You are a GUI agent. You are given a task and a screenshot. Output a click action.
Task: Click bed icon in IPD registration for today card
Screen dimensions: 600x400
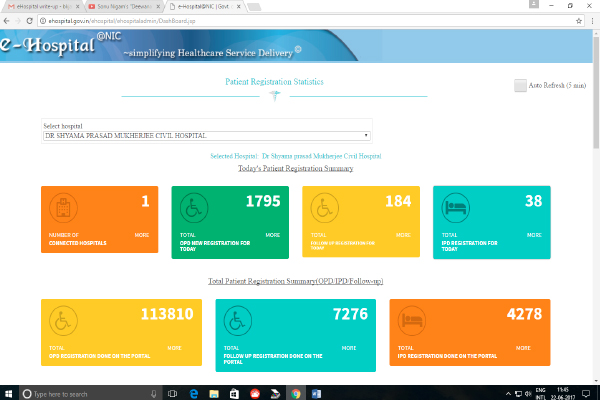pos(455,208)
